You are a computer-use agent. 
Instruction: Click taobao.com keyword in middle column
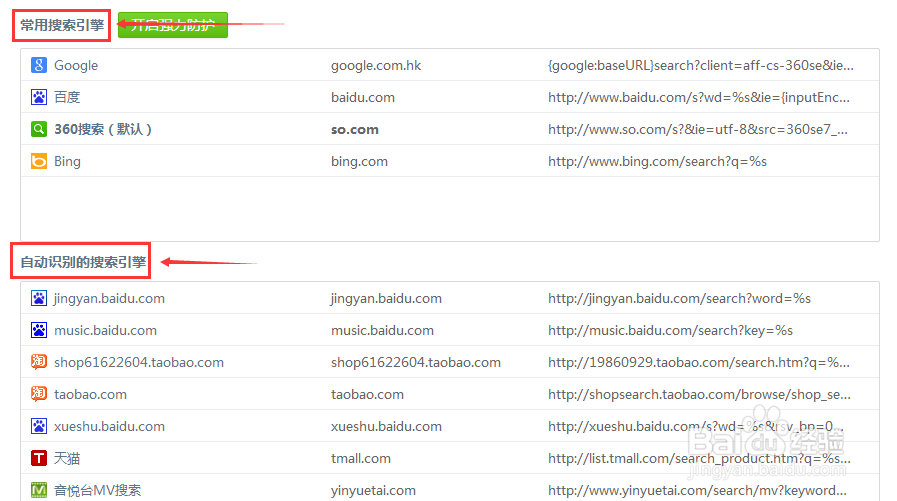(x=367, y=395)
